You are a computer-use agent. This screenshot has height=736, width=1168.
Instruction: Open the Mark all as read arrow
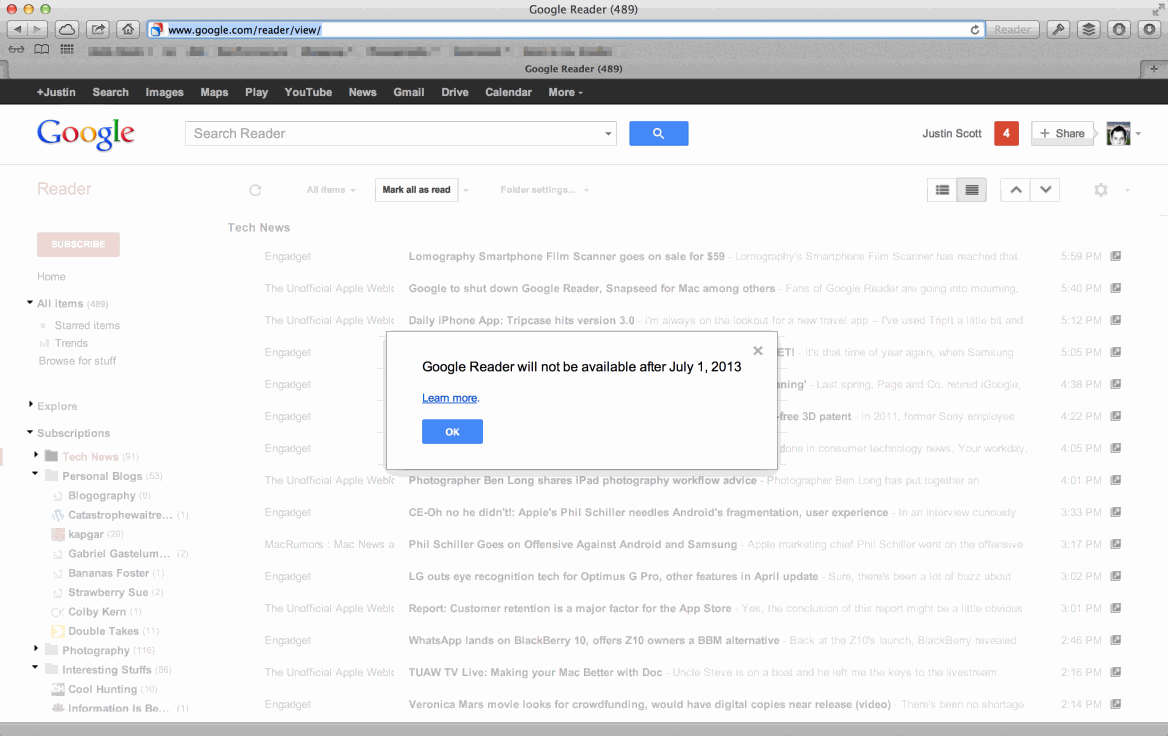[466, 190]
